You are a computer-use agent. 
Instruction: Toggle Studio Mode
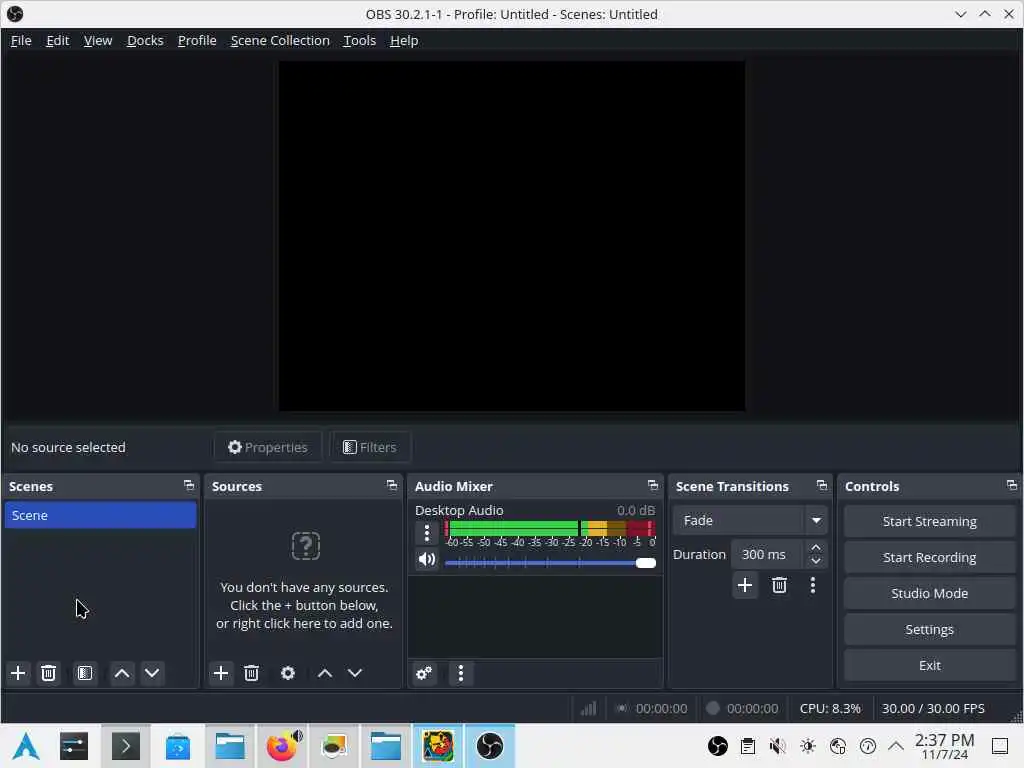coord(929,593)
